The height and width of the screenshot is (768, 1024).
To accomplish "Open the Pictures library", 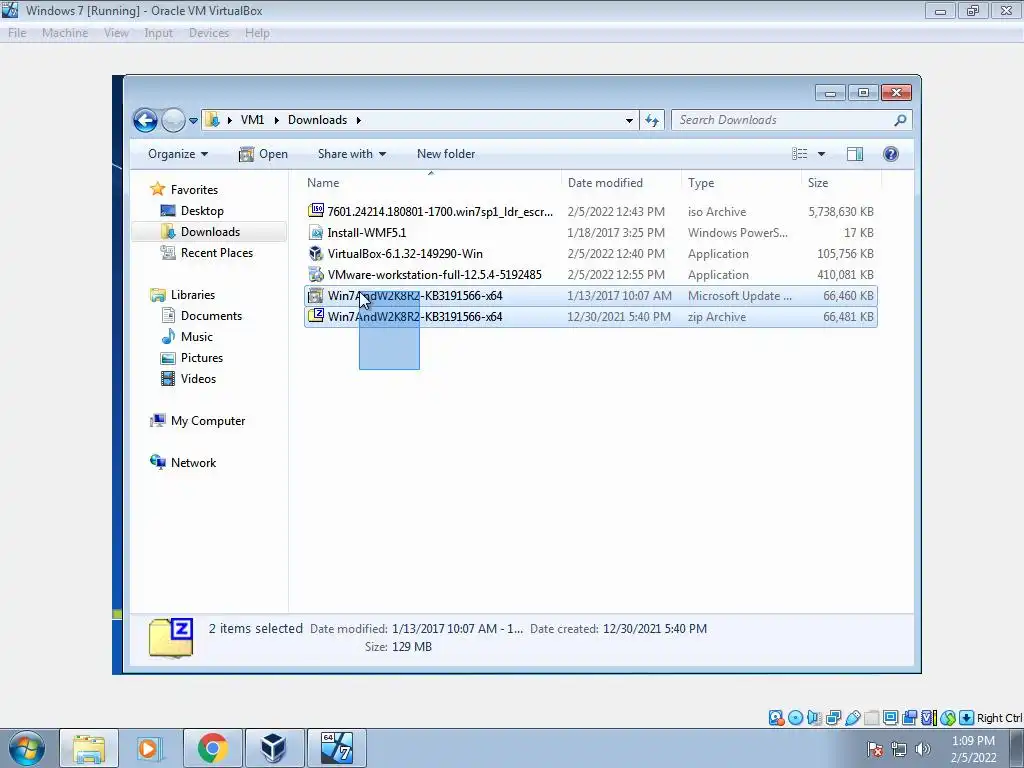I will [x=202, y=358].
